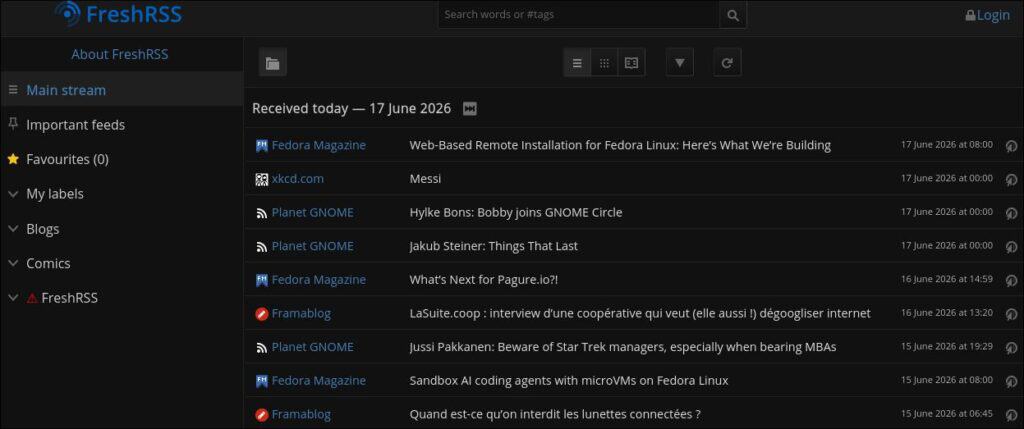This screenshot has width=1024, height=429.
Task: Click the Favourites star icon
Action: [x=12, y=159]
